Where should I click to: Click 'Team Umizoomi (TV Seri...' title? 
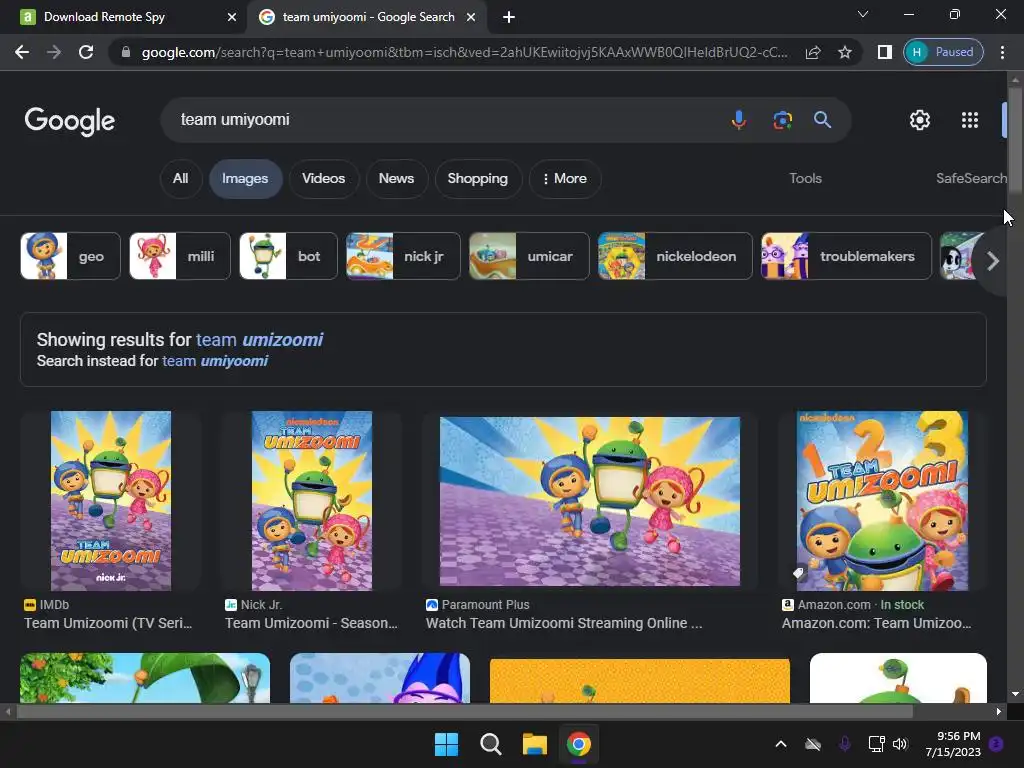click(x=108, y=623)
